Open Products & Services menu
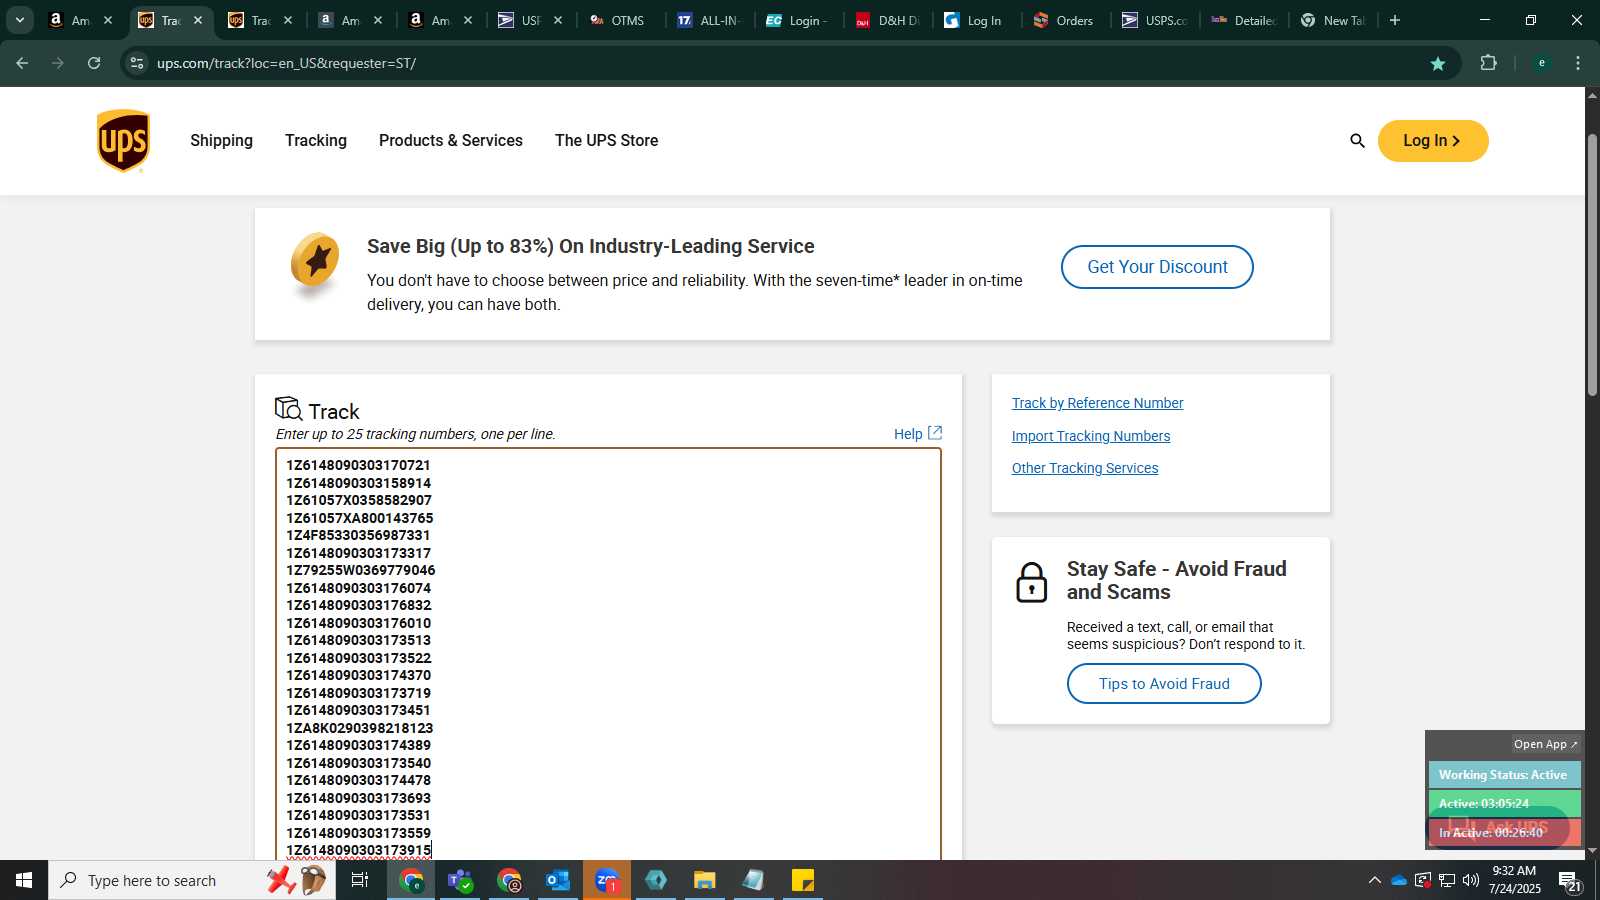1600x900 pixels. tap(451, 141)
